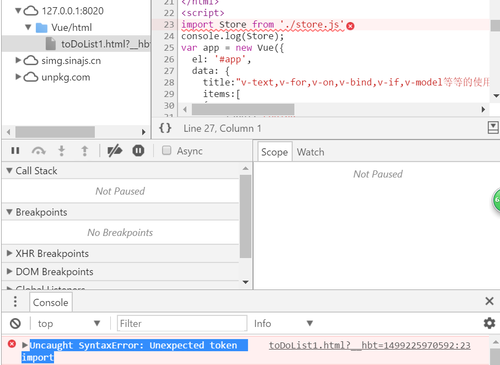Collapse the Call Stack section
The image size is (500, 365).
pos(9,170)
